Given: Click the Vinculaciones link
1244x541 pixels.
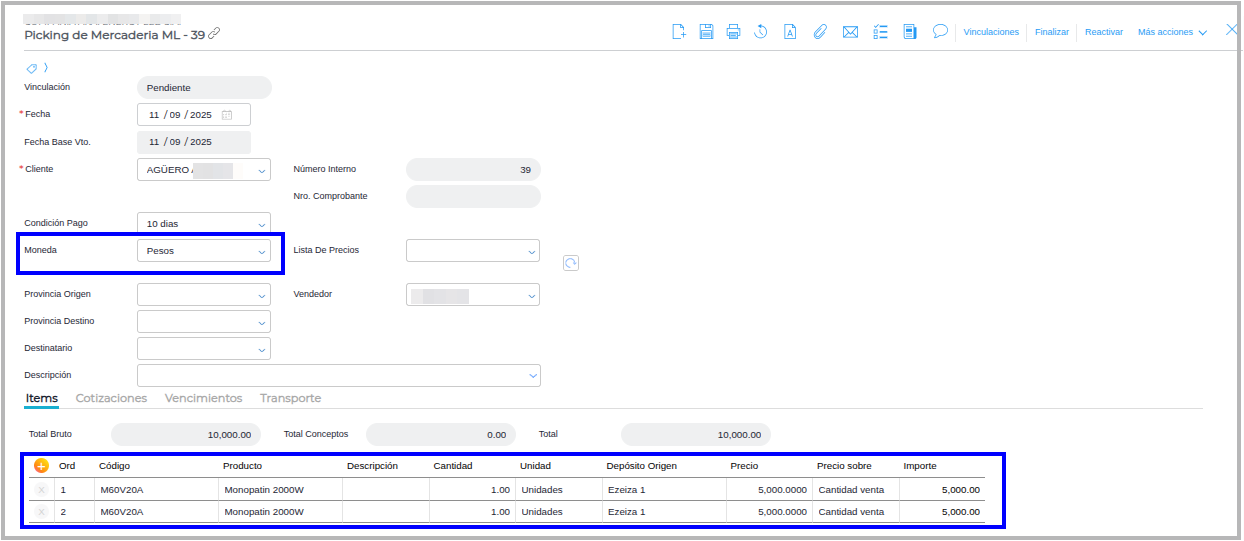Looking at the screenshot, I should 991,32.
